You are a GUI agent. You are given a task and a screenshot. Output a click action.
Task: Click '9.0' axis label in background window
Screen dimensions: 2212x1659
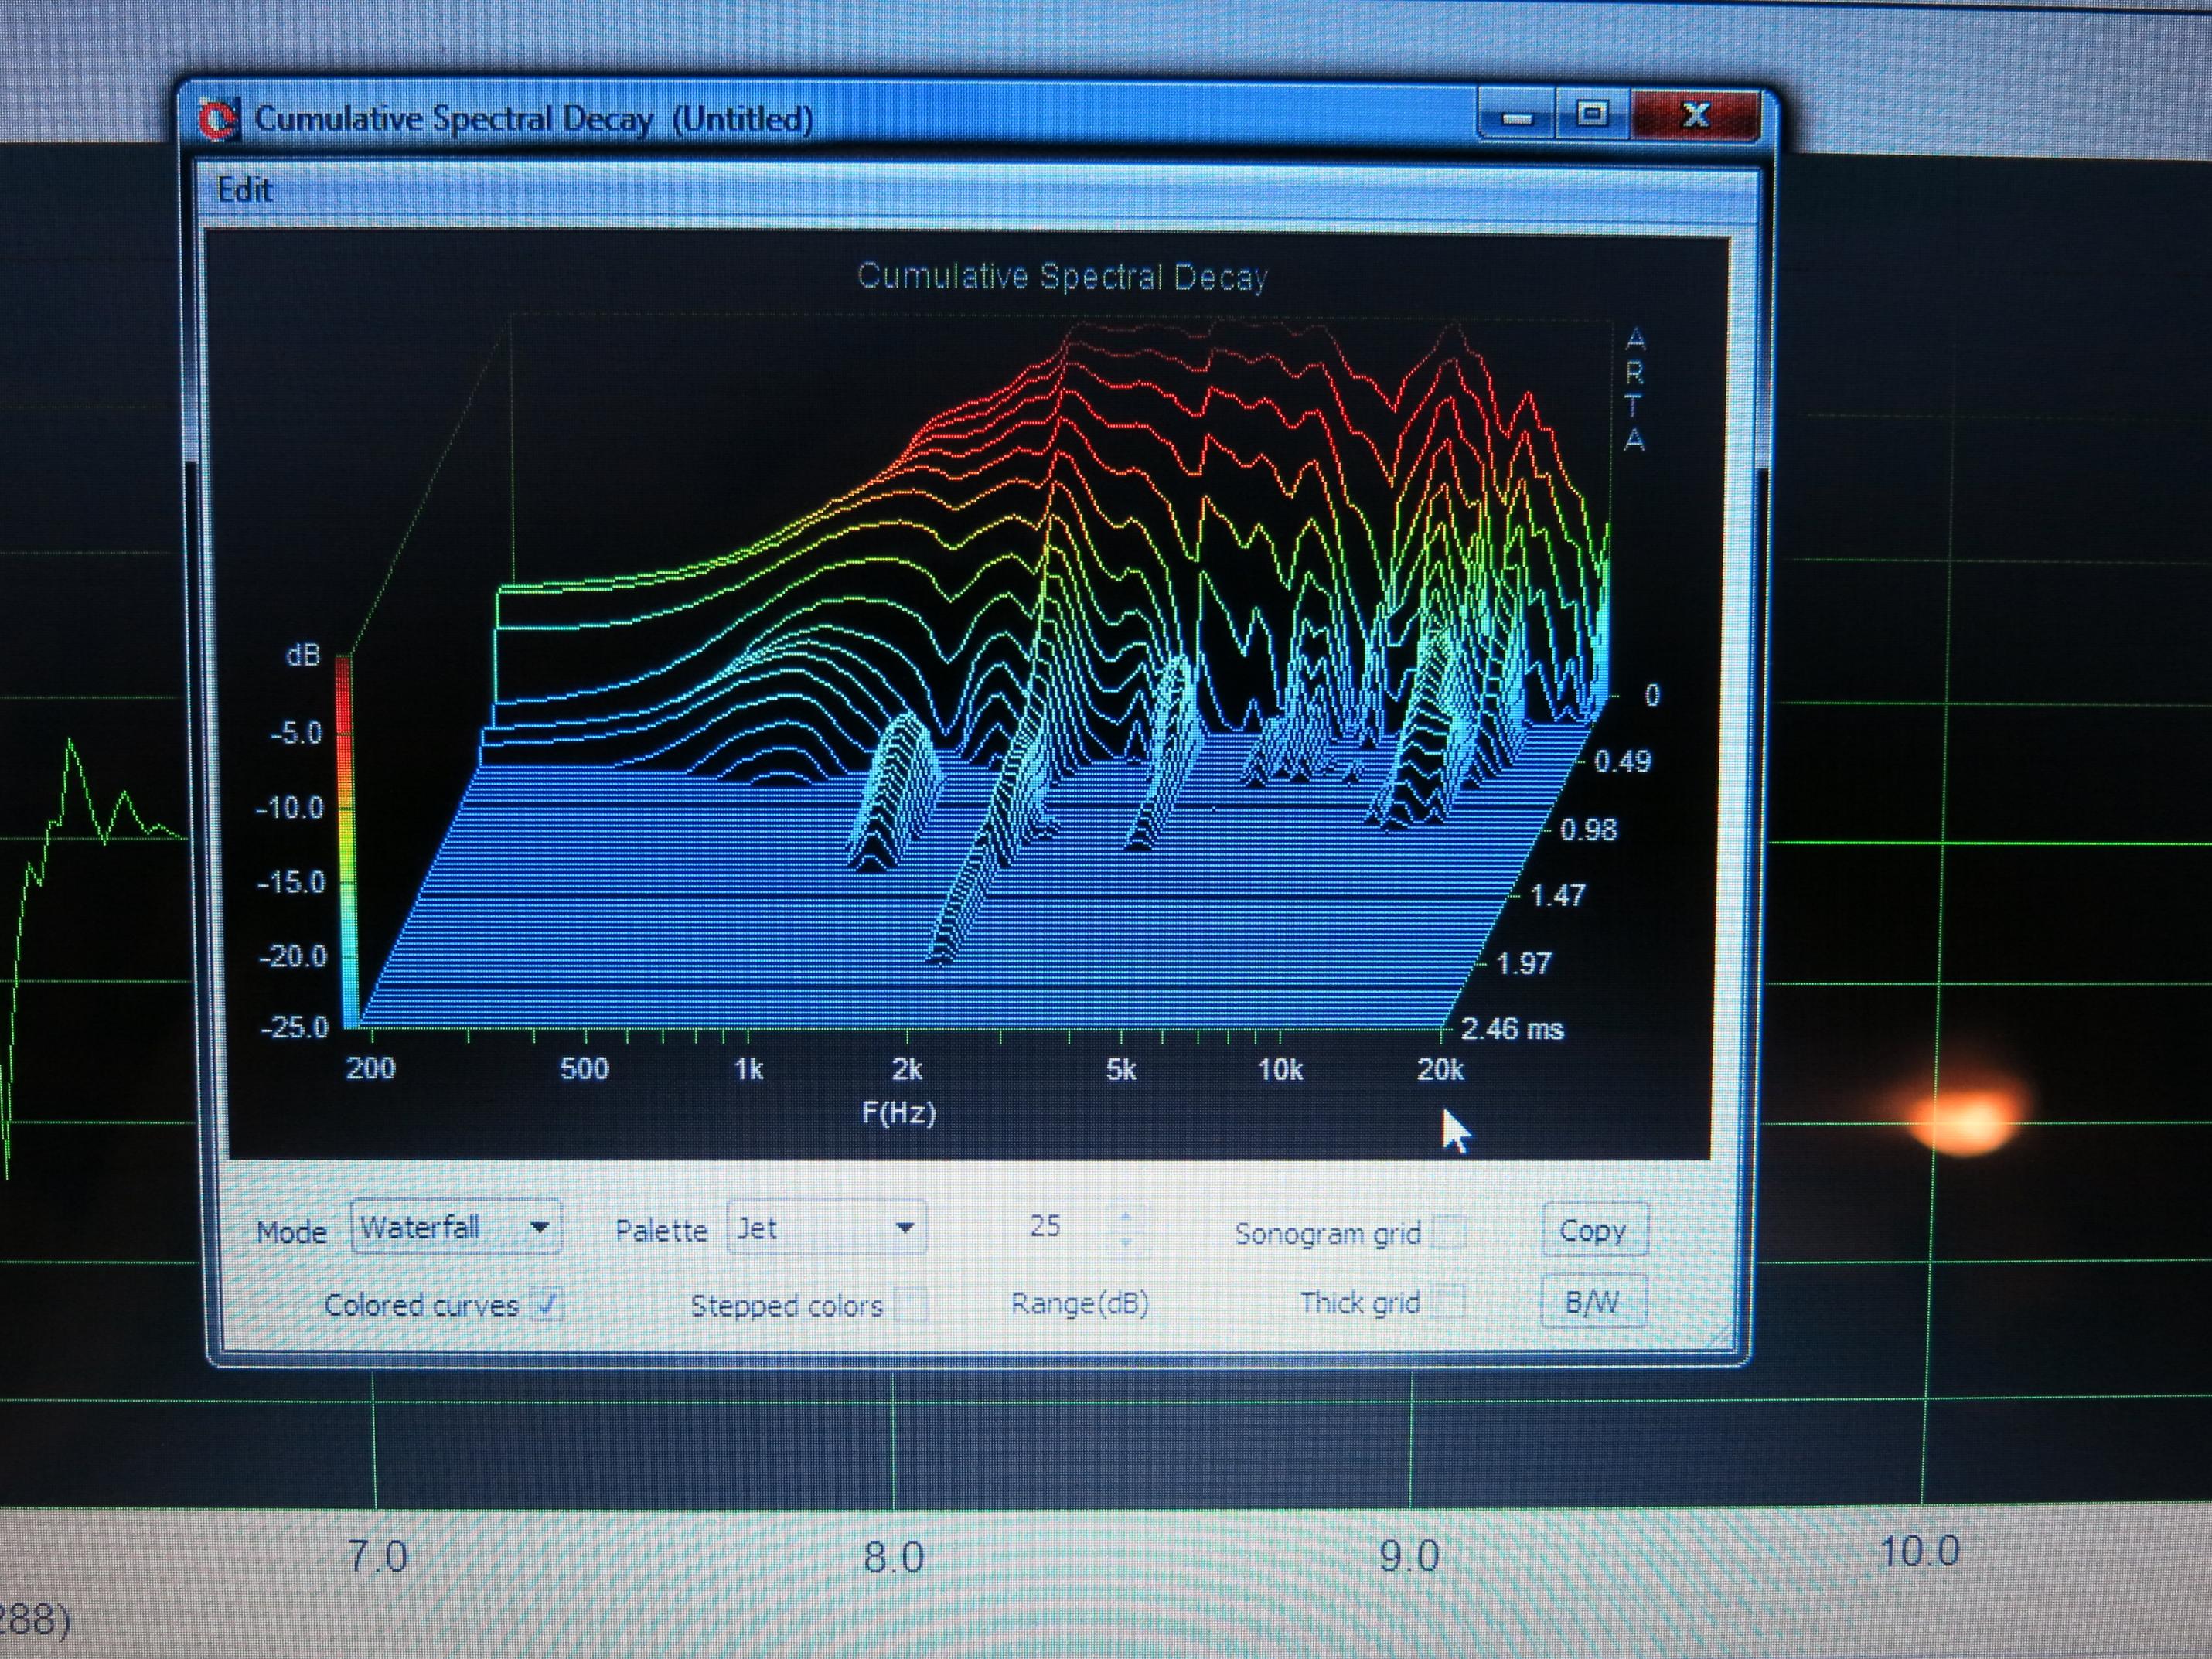coord(1410,1556)
